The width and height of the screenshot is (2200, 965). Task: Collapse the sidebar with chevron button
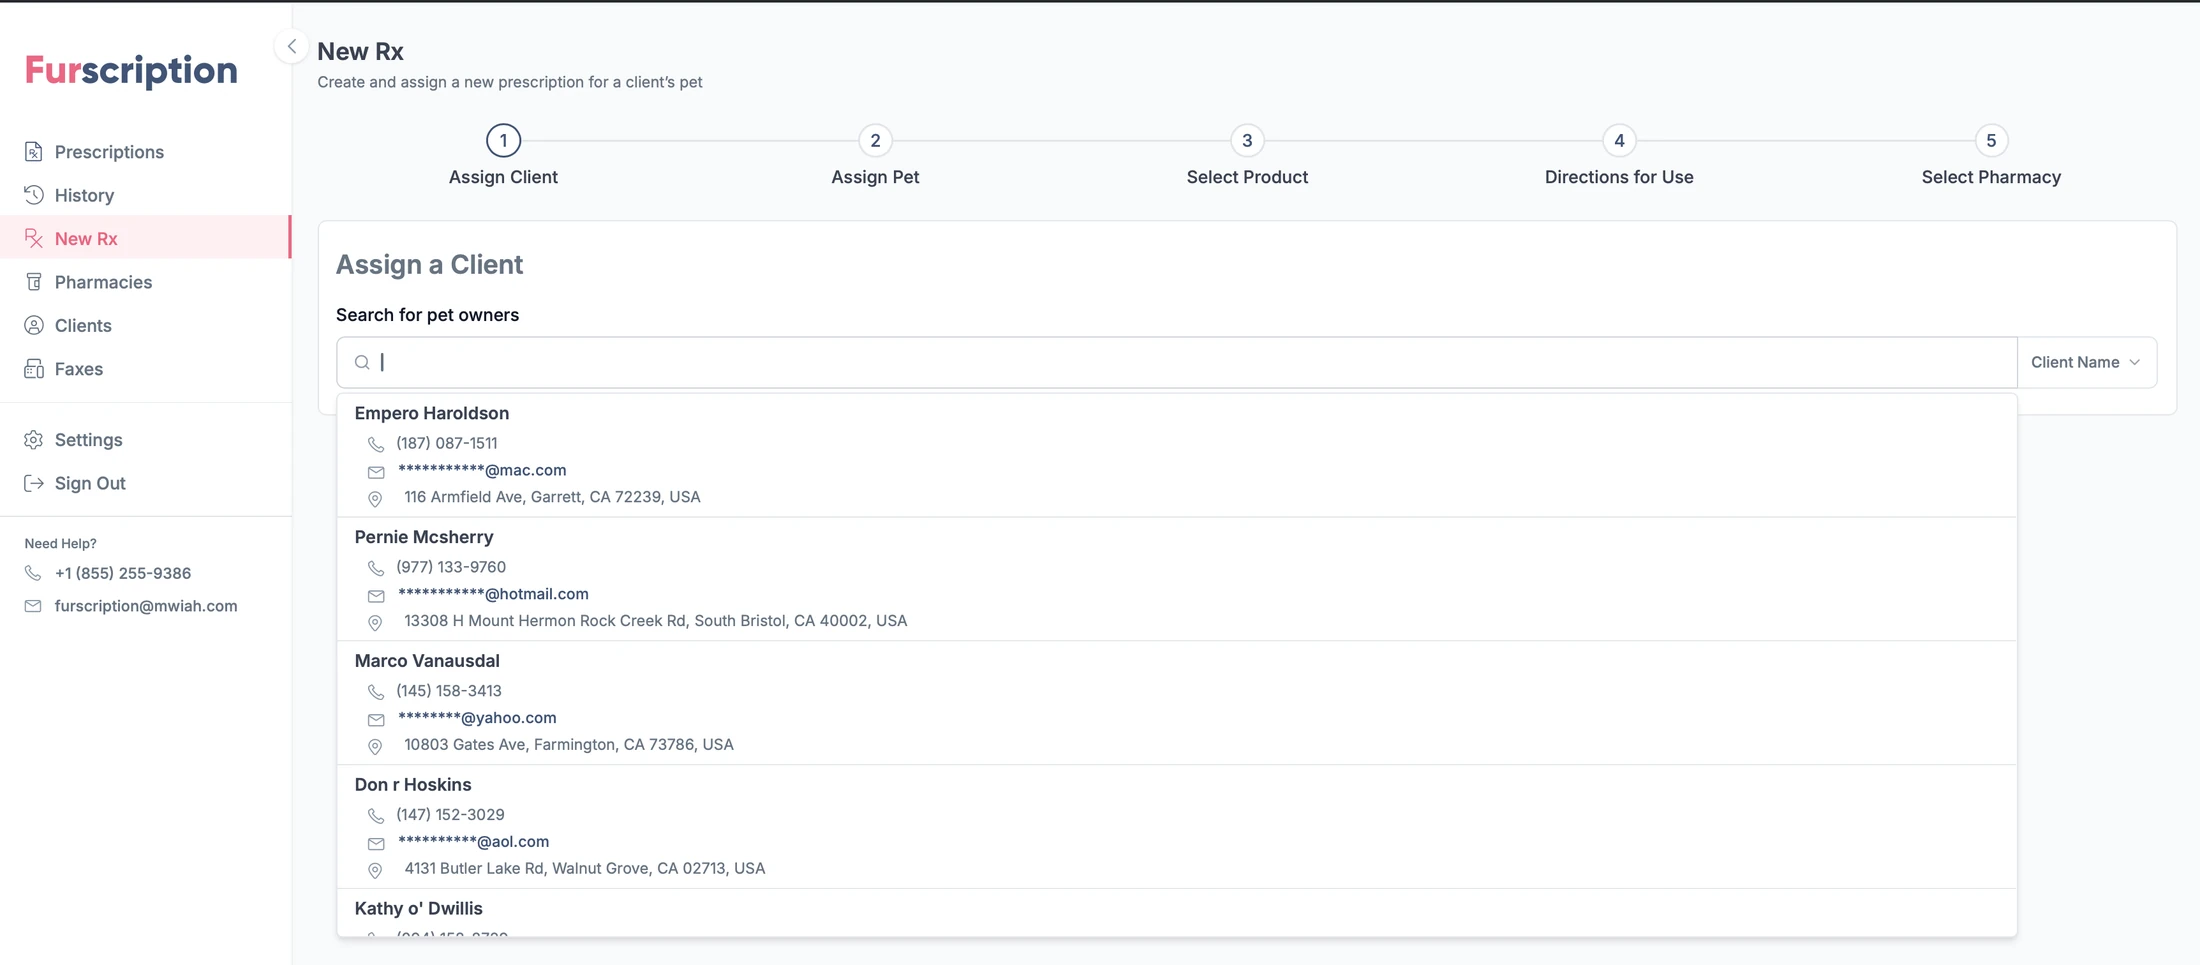291,46
